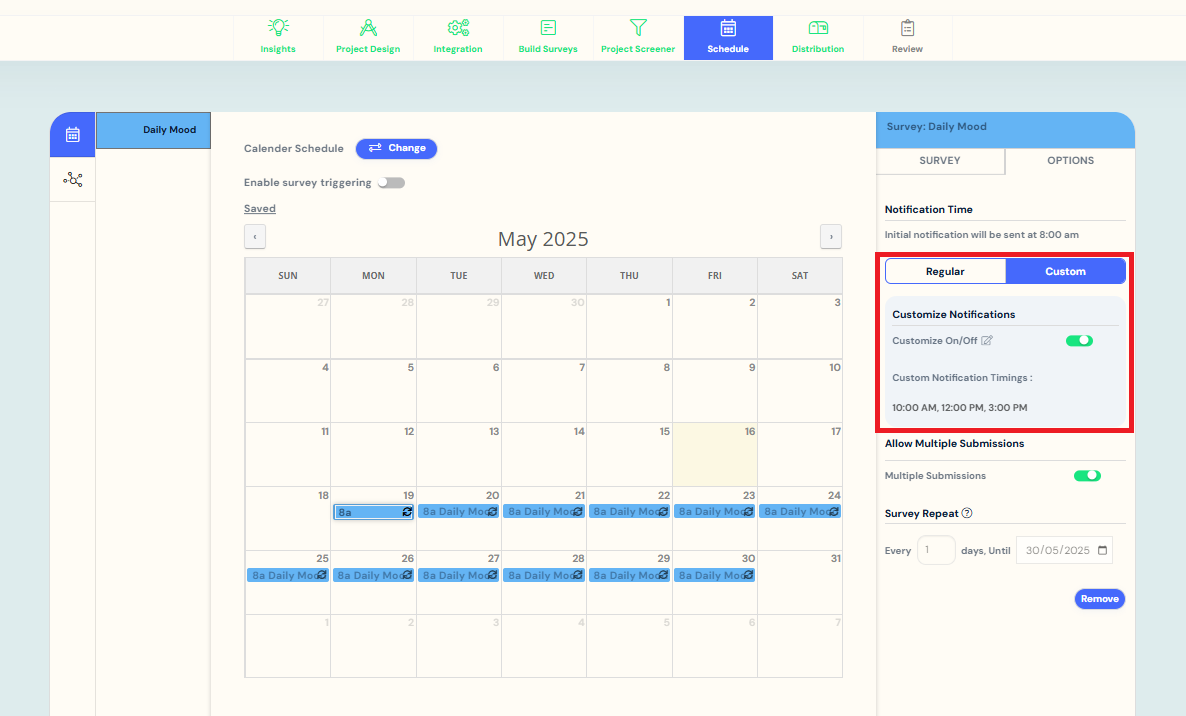Open the Integration gears tab
This screenshot has height=716, width=1186.
pos(458,38)
